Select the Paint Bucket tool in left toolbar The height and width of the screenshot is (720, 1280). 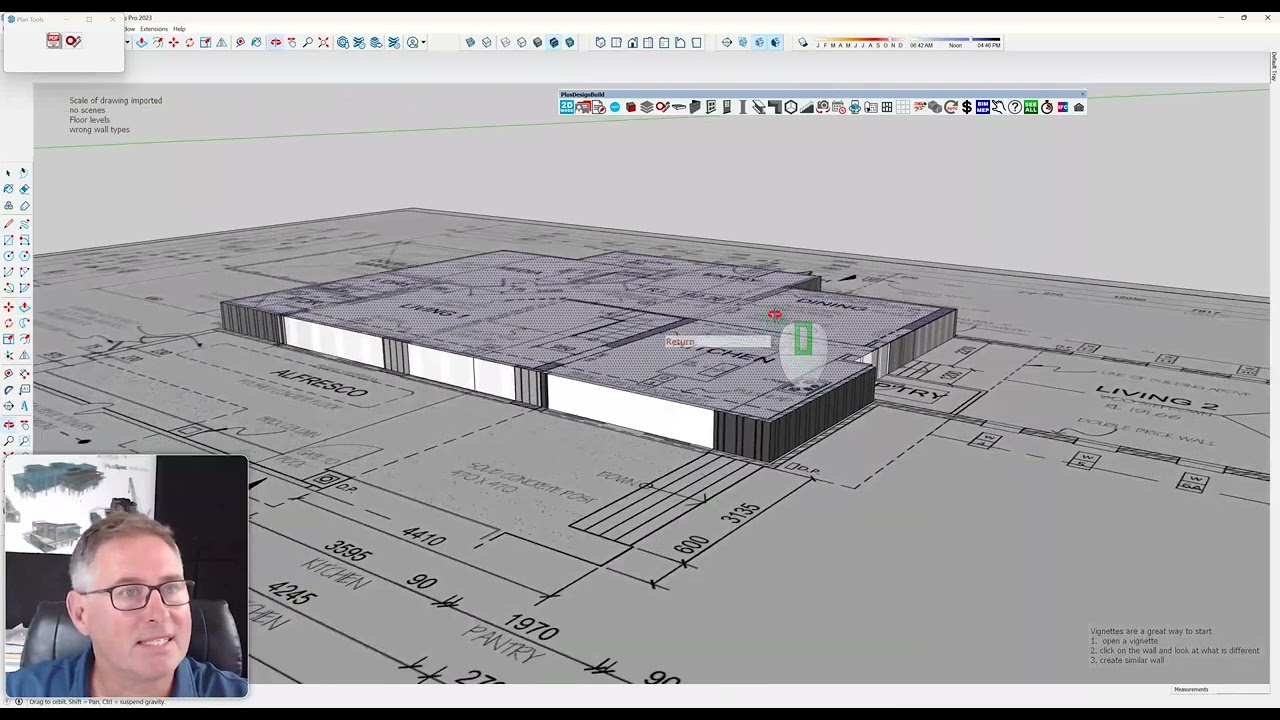click(x=8, y=188)
